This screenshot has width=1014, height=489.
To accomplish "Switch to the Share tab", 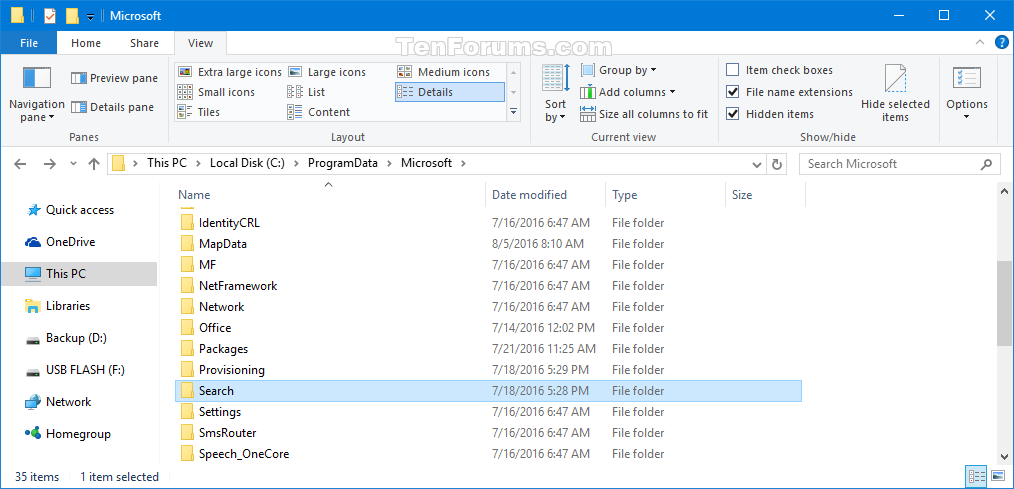I will [144, 43].
